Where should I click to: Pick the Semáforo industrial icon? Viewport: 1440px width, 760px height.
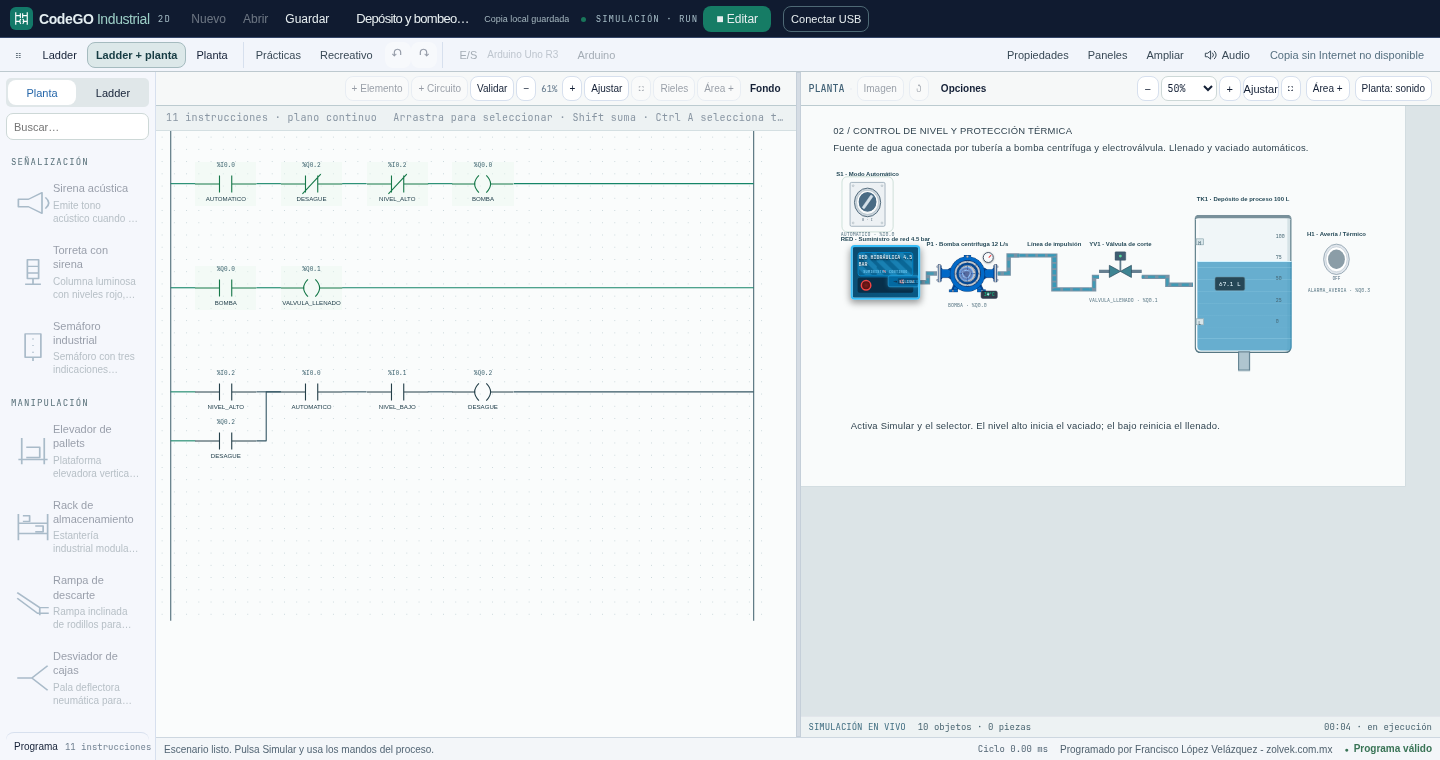pyautogui.click(x=33, y=347)
